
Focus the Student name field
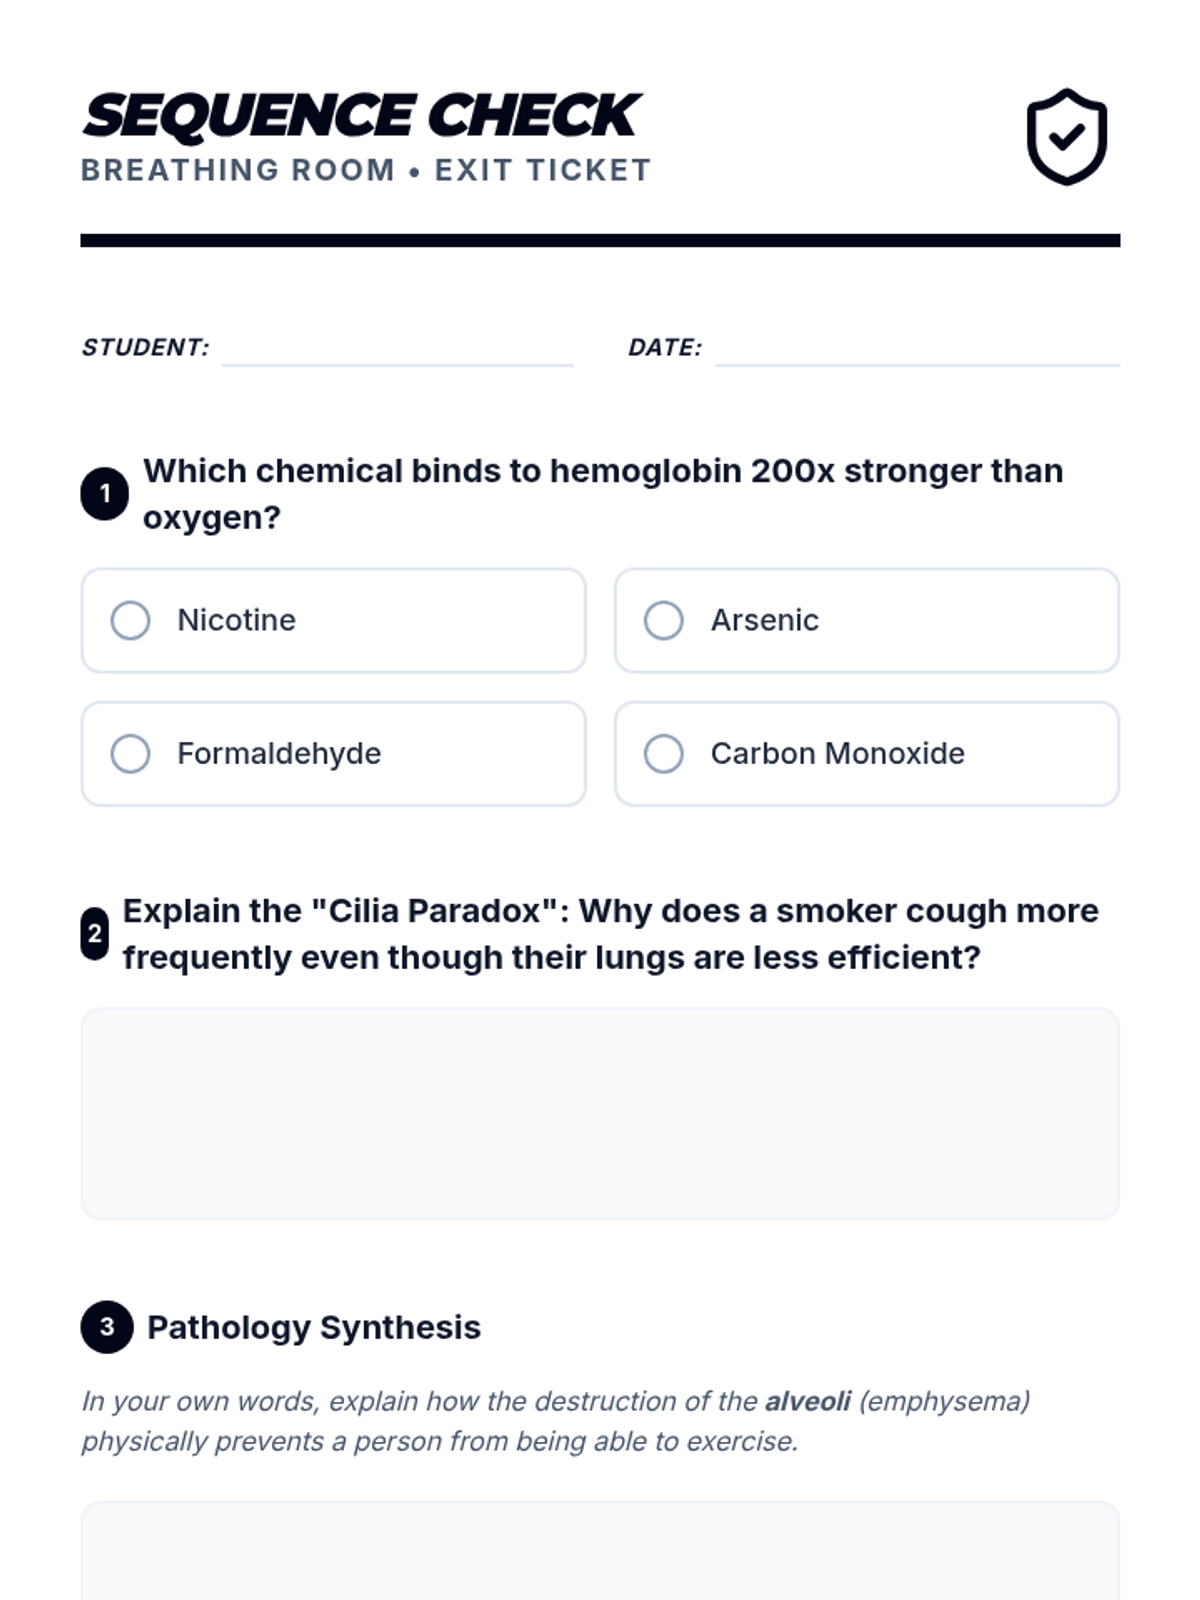pyautogui.click(x=397, y=348)
